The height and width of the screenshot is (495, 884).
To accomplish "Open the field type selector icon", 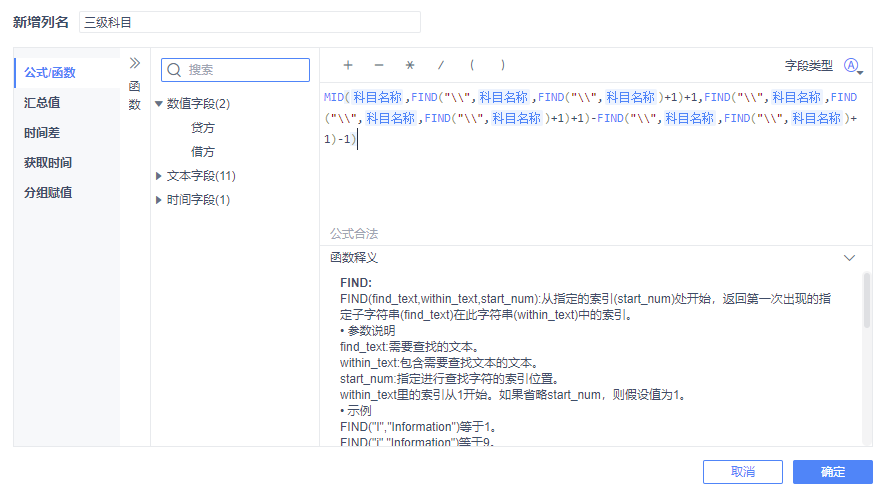I will (x=853, y=66).
